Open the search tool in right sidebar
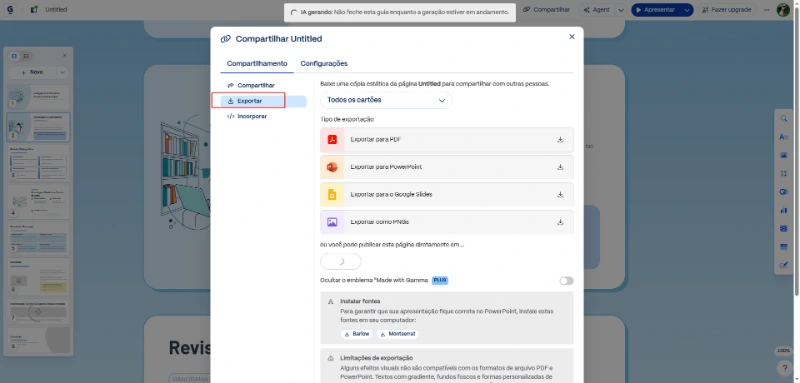The height and width of the screenshot is (383, 800). click(x=784, y=118)
